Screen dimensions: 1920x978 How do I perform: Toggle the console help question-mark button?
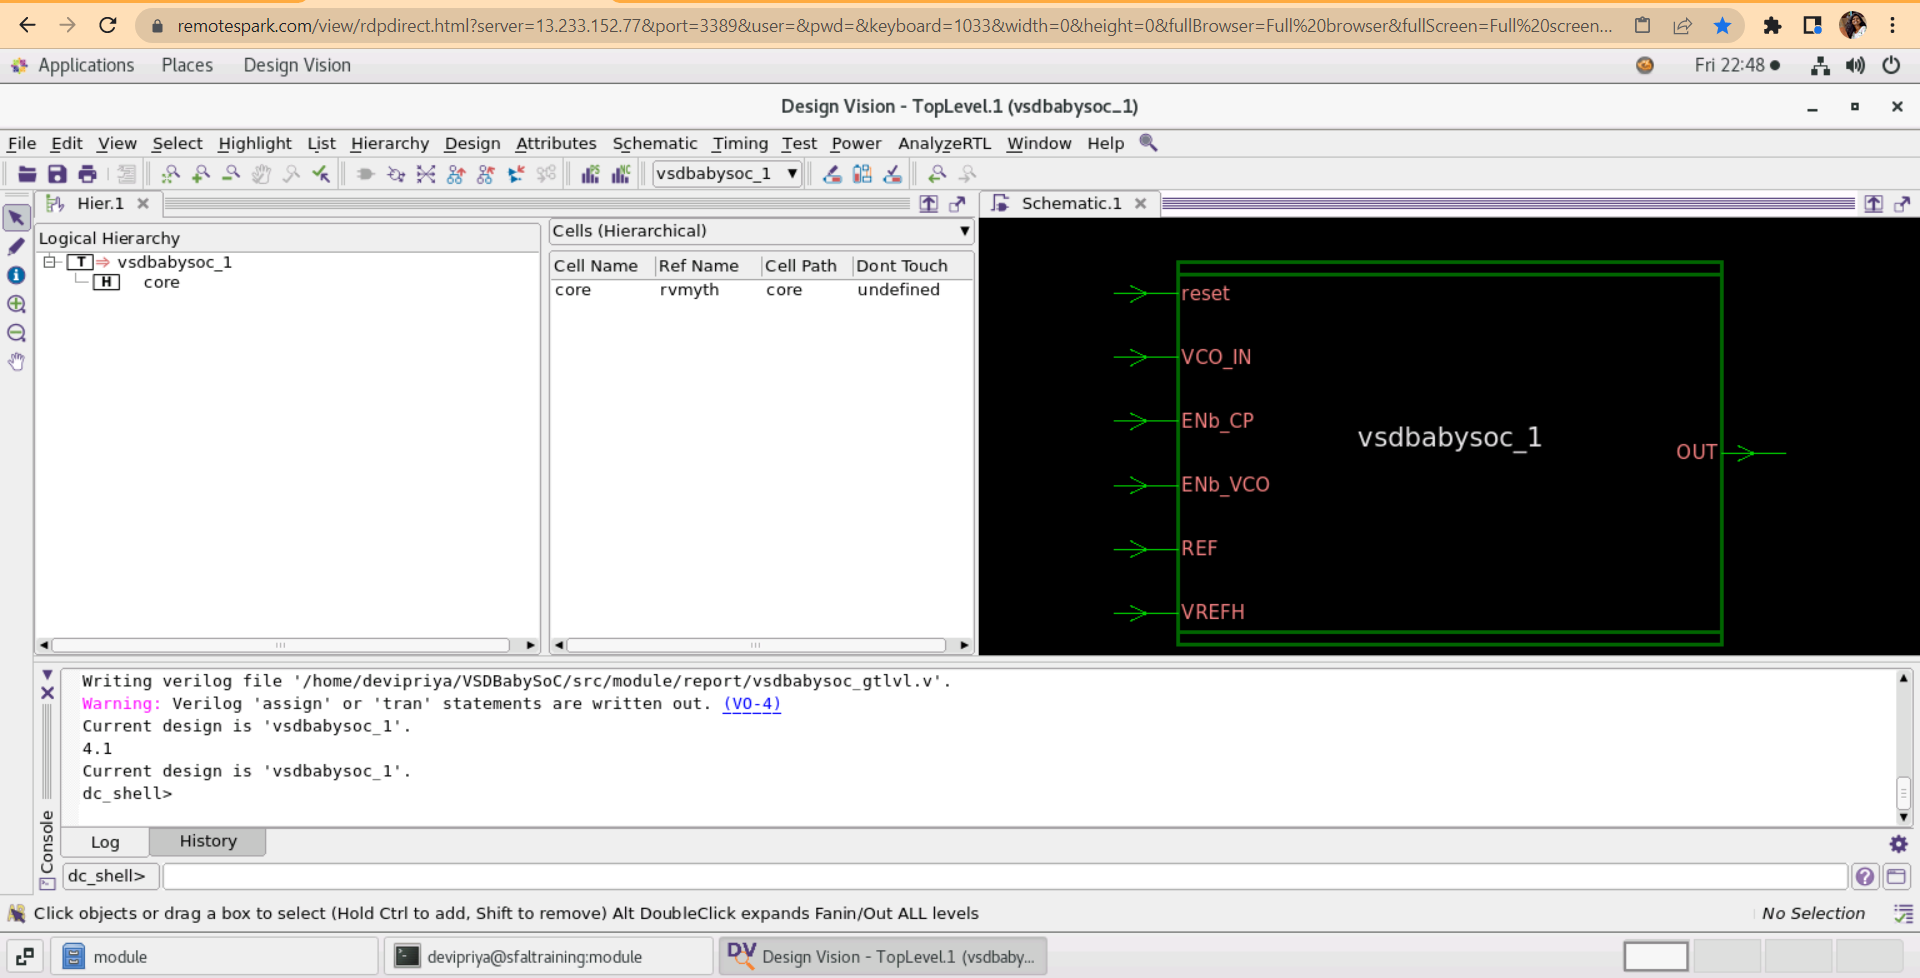pos(1865,876)
